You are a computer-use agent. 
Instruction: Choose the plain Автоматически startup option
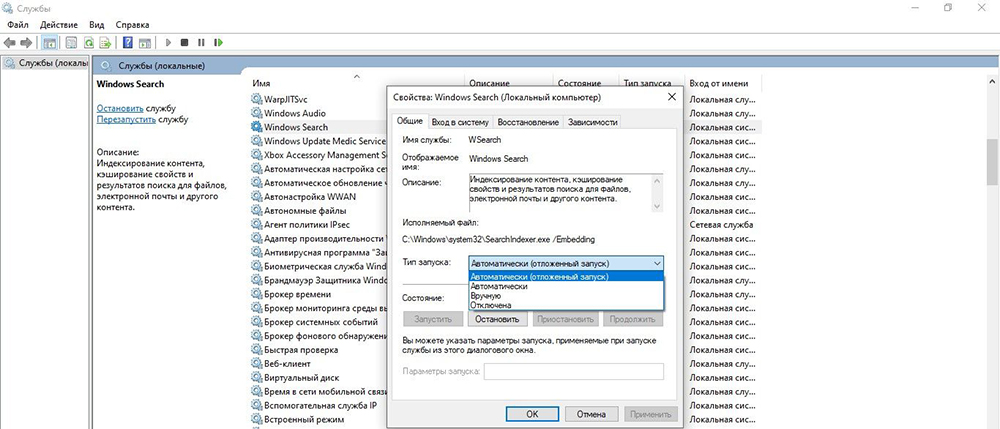pos(566,287)
